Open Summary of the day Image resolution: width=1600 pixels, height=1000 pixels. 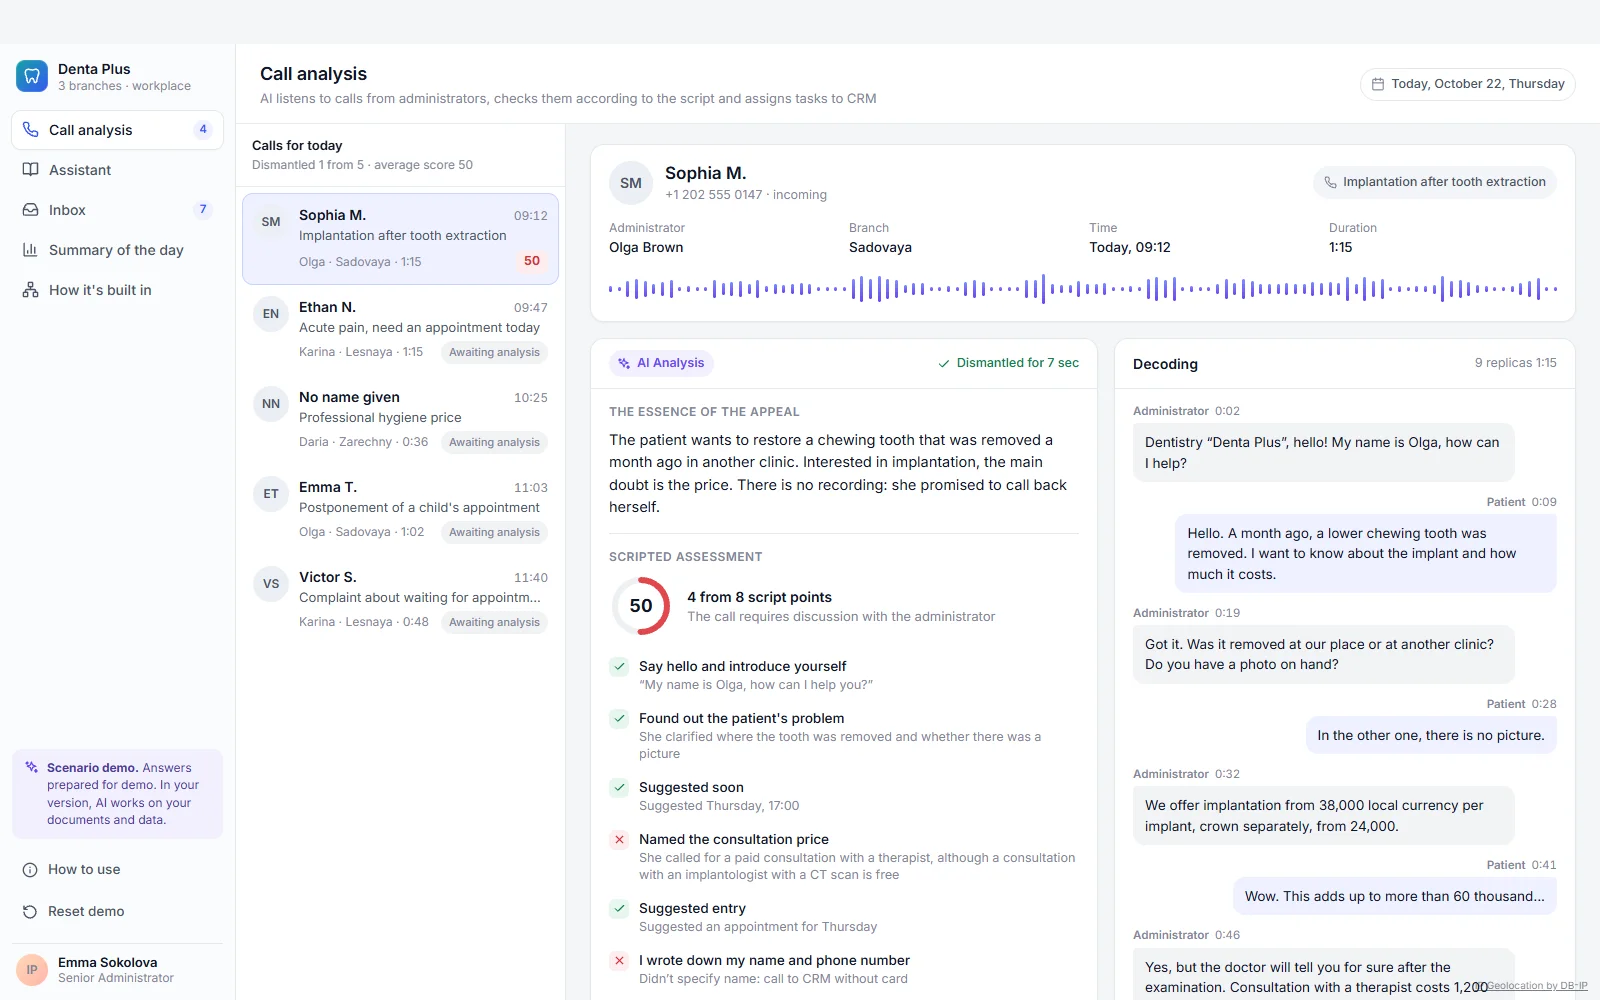[x=117, y=250]
